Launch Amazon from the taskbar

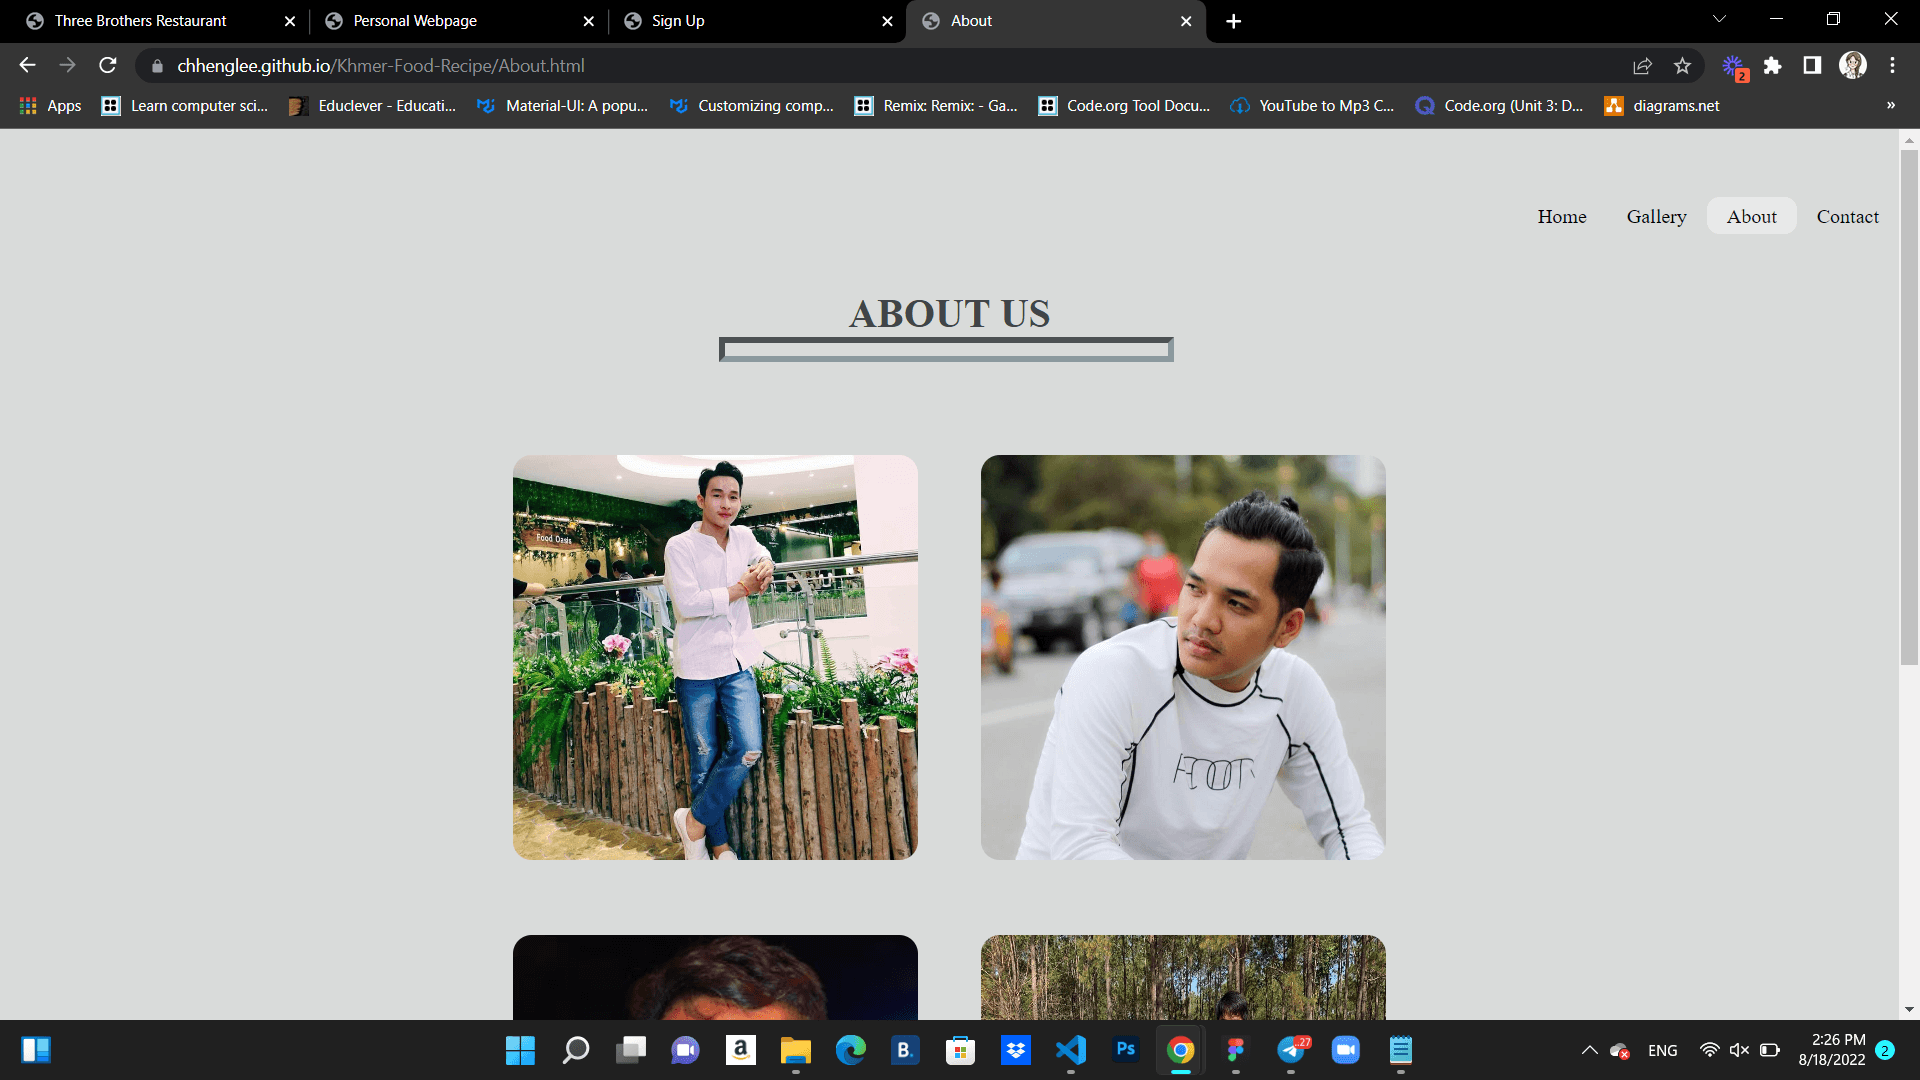[x=740, y=1050]
